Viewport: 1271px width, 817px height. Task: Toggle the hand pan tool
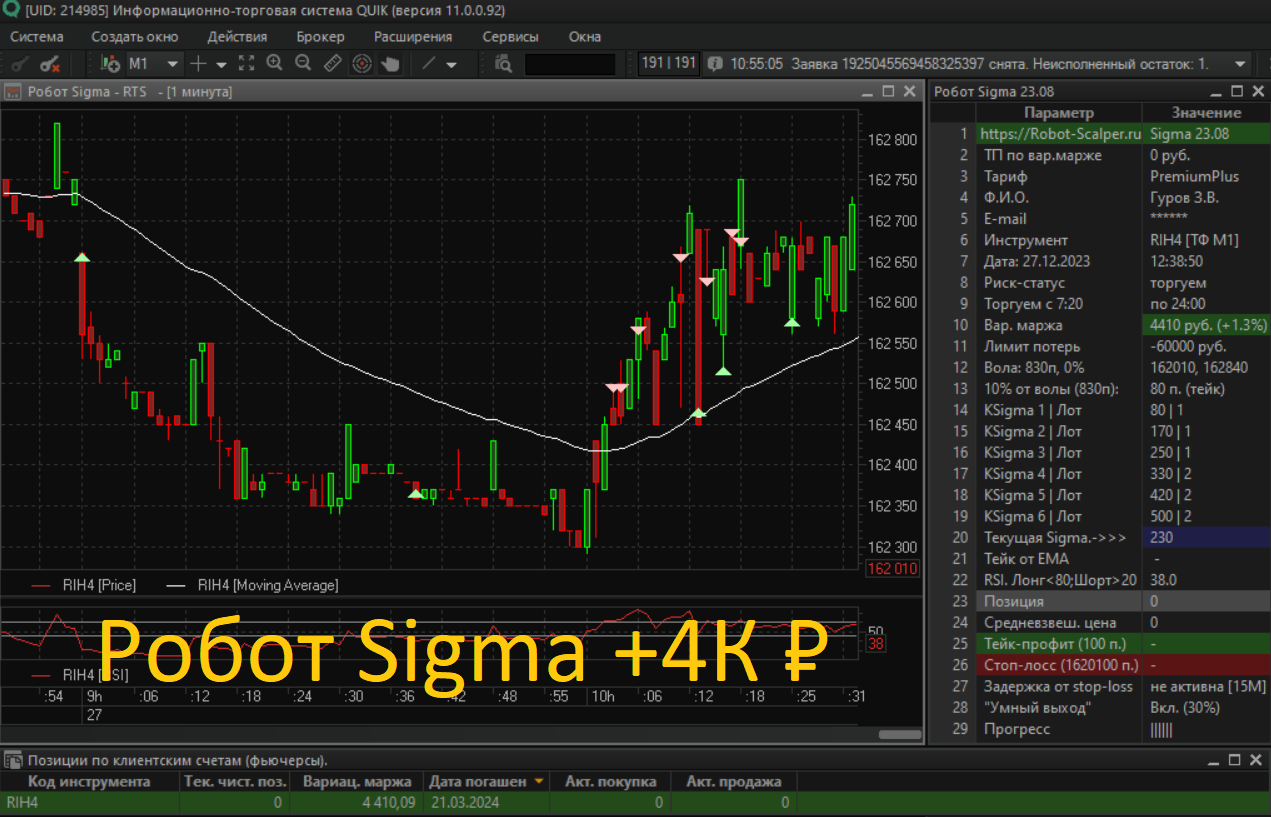point(390,63)
